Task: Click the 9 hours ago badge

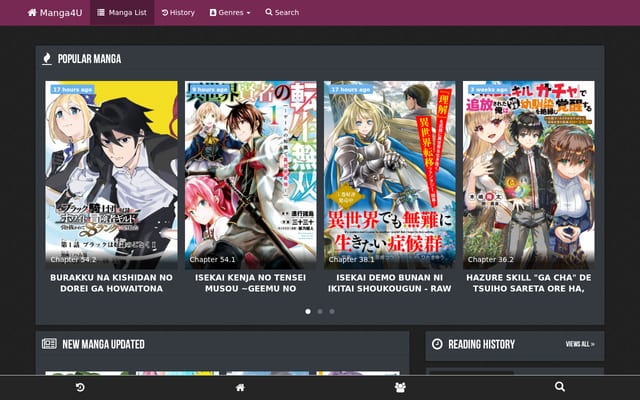Action: point(210,89)
